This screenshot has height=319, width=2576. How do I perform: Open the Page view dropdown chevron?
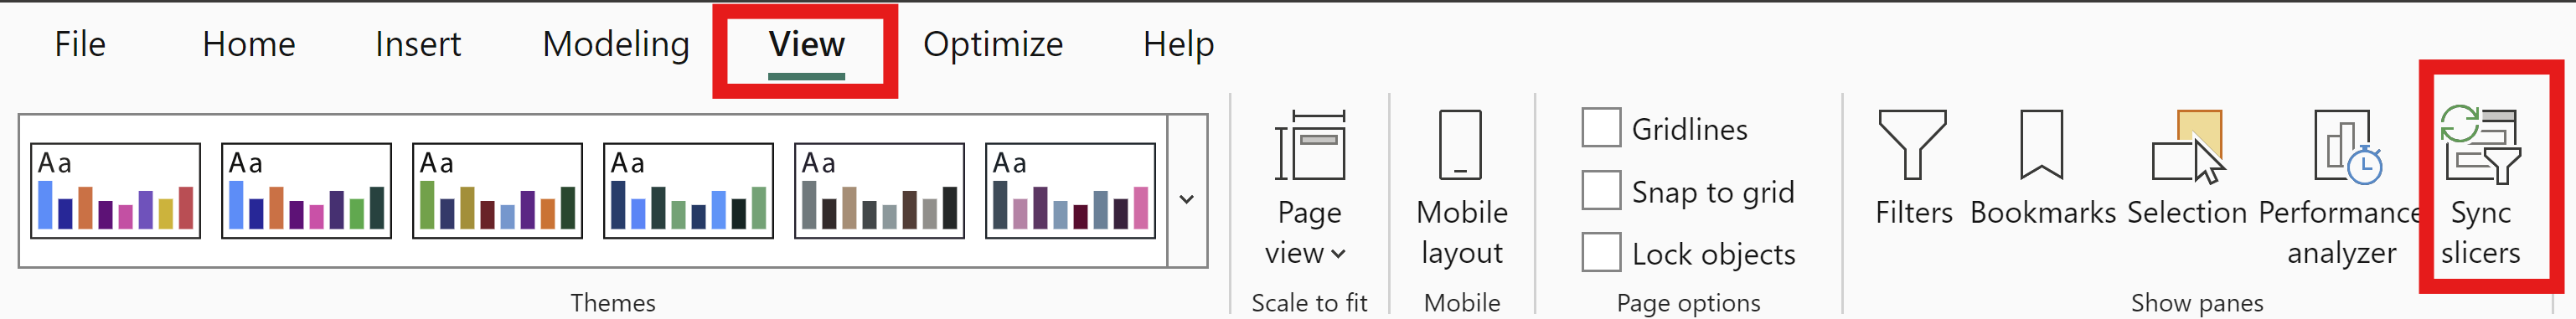[x=1338, y=254]
